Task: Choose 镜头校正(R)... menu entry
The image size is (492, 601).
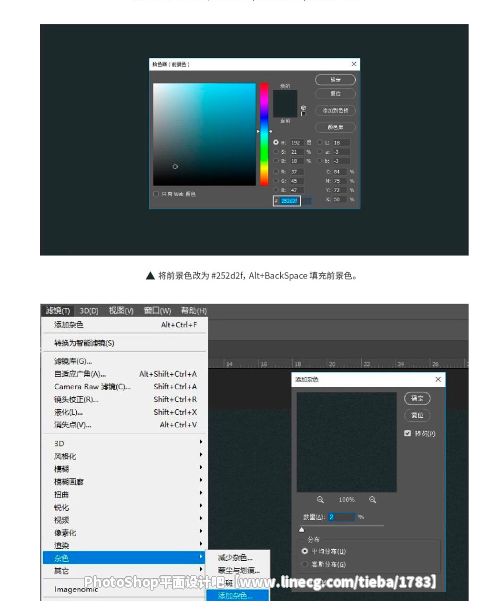Action: coord(125,399)
